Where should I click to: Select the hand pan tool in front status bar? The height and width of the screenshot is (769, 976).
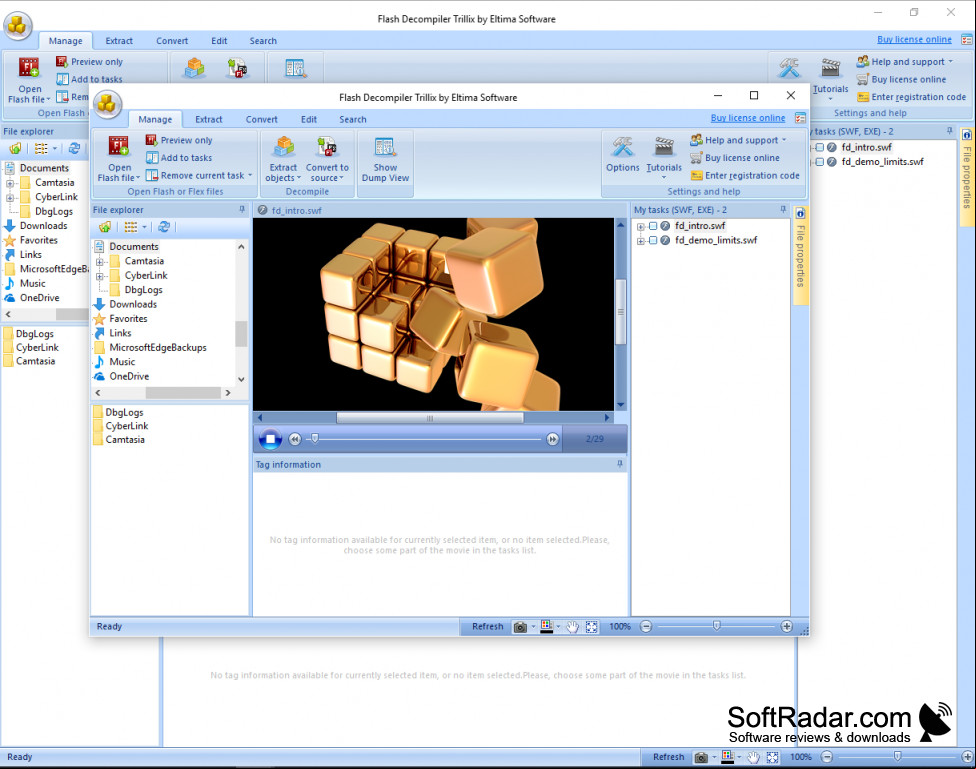point(572,627)
